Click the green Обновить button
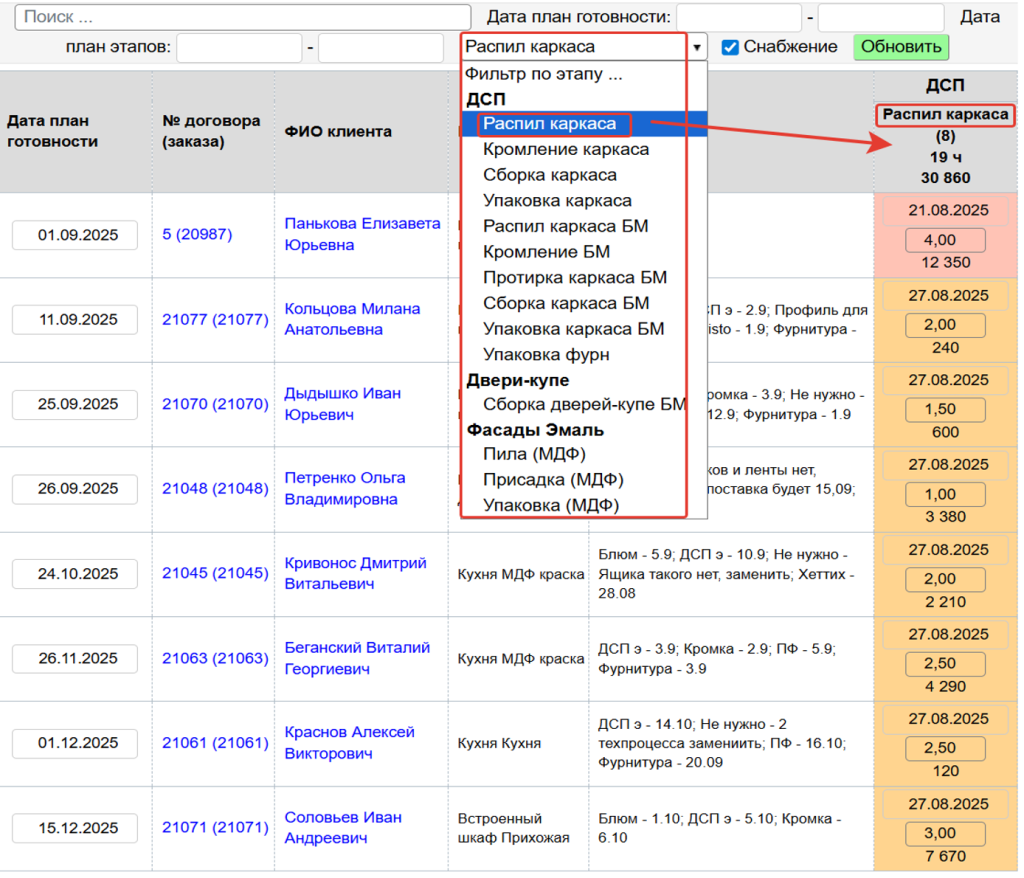Image resolution: width=1024 pixels, height=878 pixels. [901, 47]
